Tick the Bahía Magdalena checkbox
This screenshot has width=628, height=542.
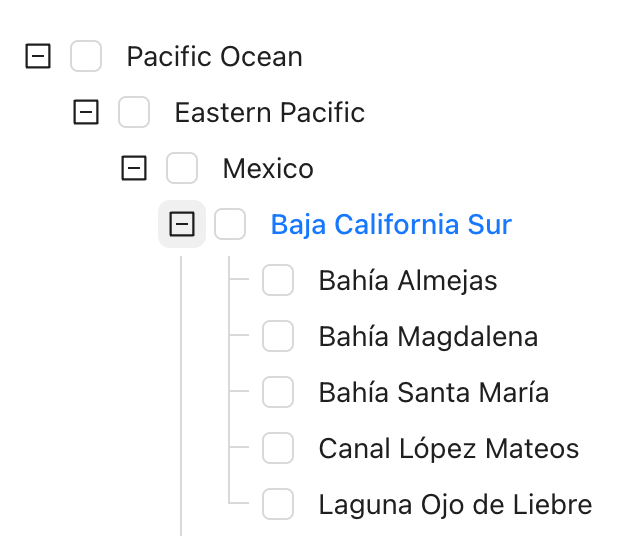point(278,337)
